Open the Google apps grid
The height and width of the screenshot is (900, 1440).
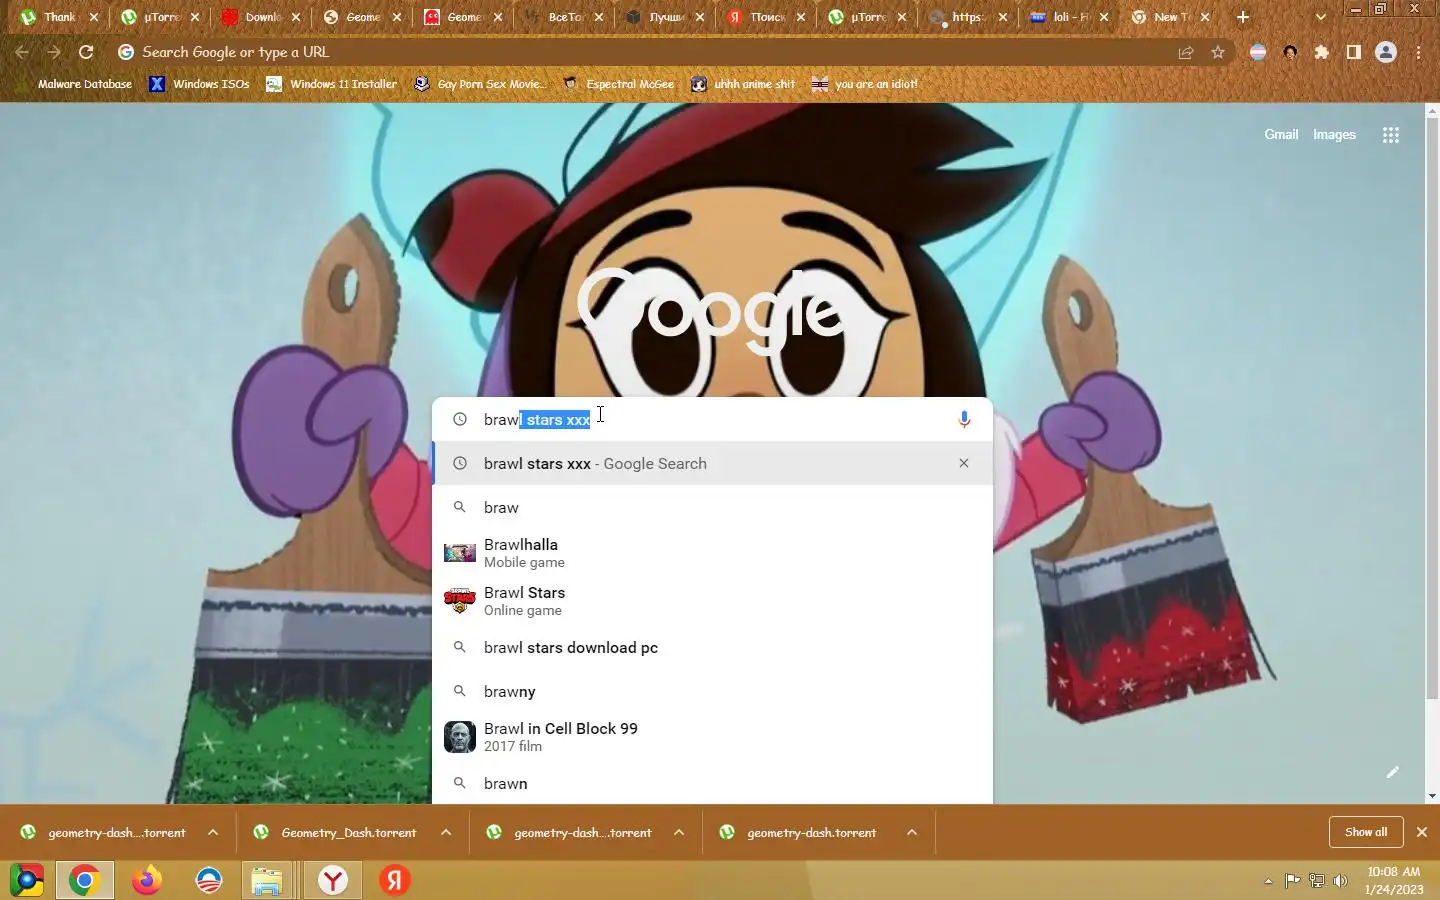click(1390, 135)
